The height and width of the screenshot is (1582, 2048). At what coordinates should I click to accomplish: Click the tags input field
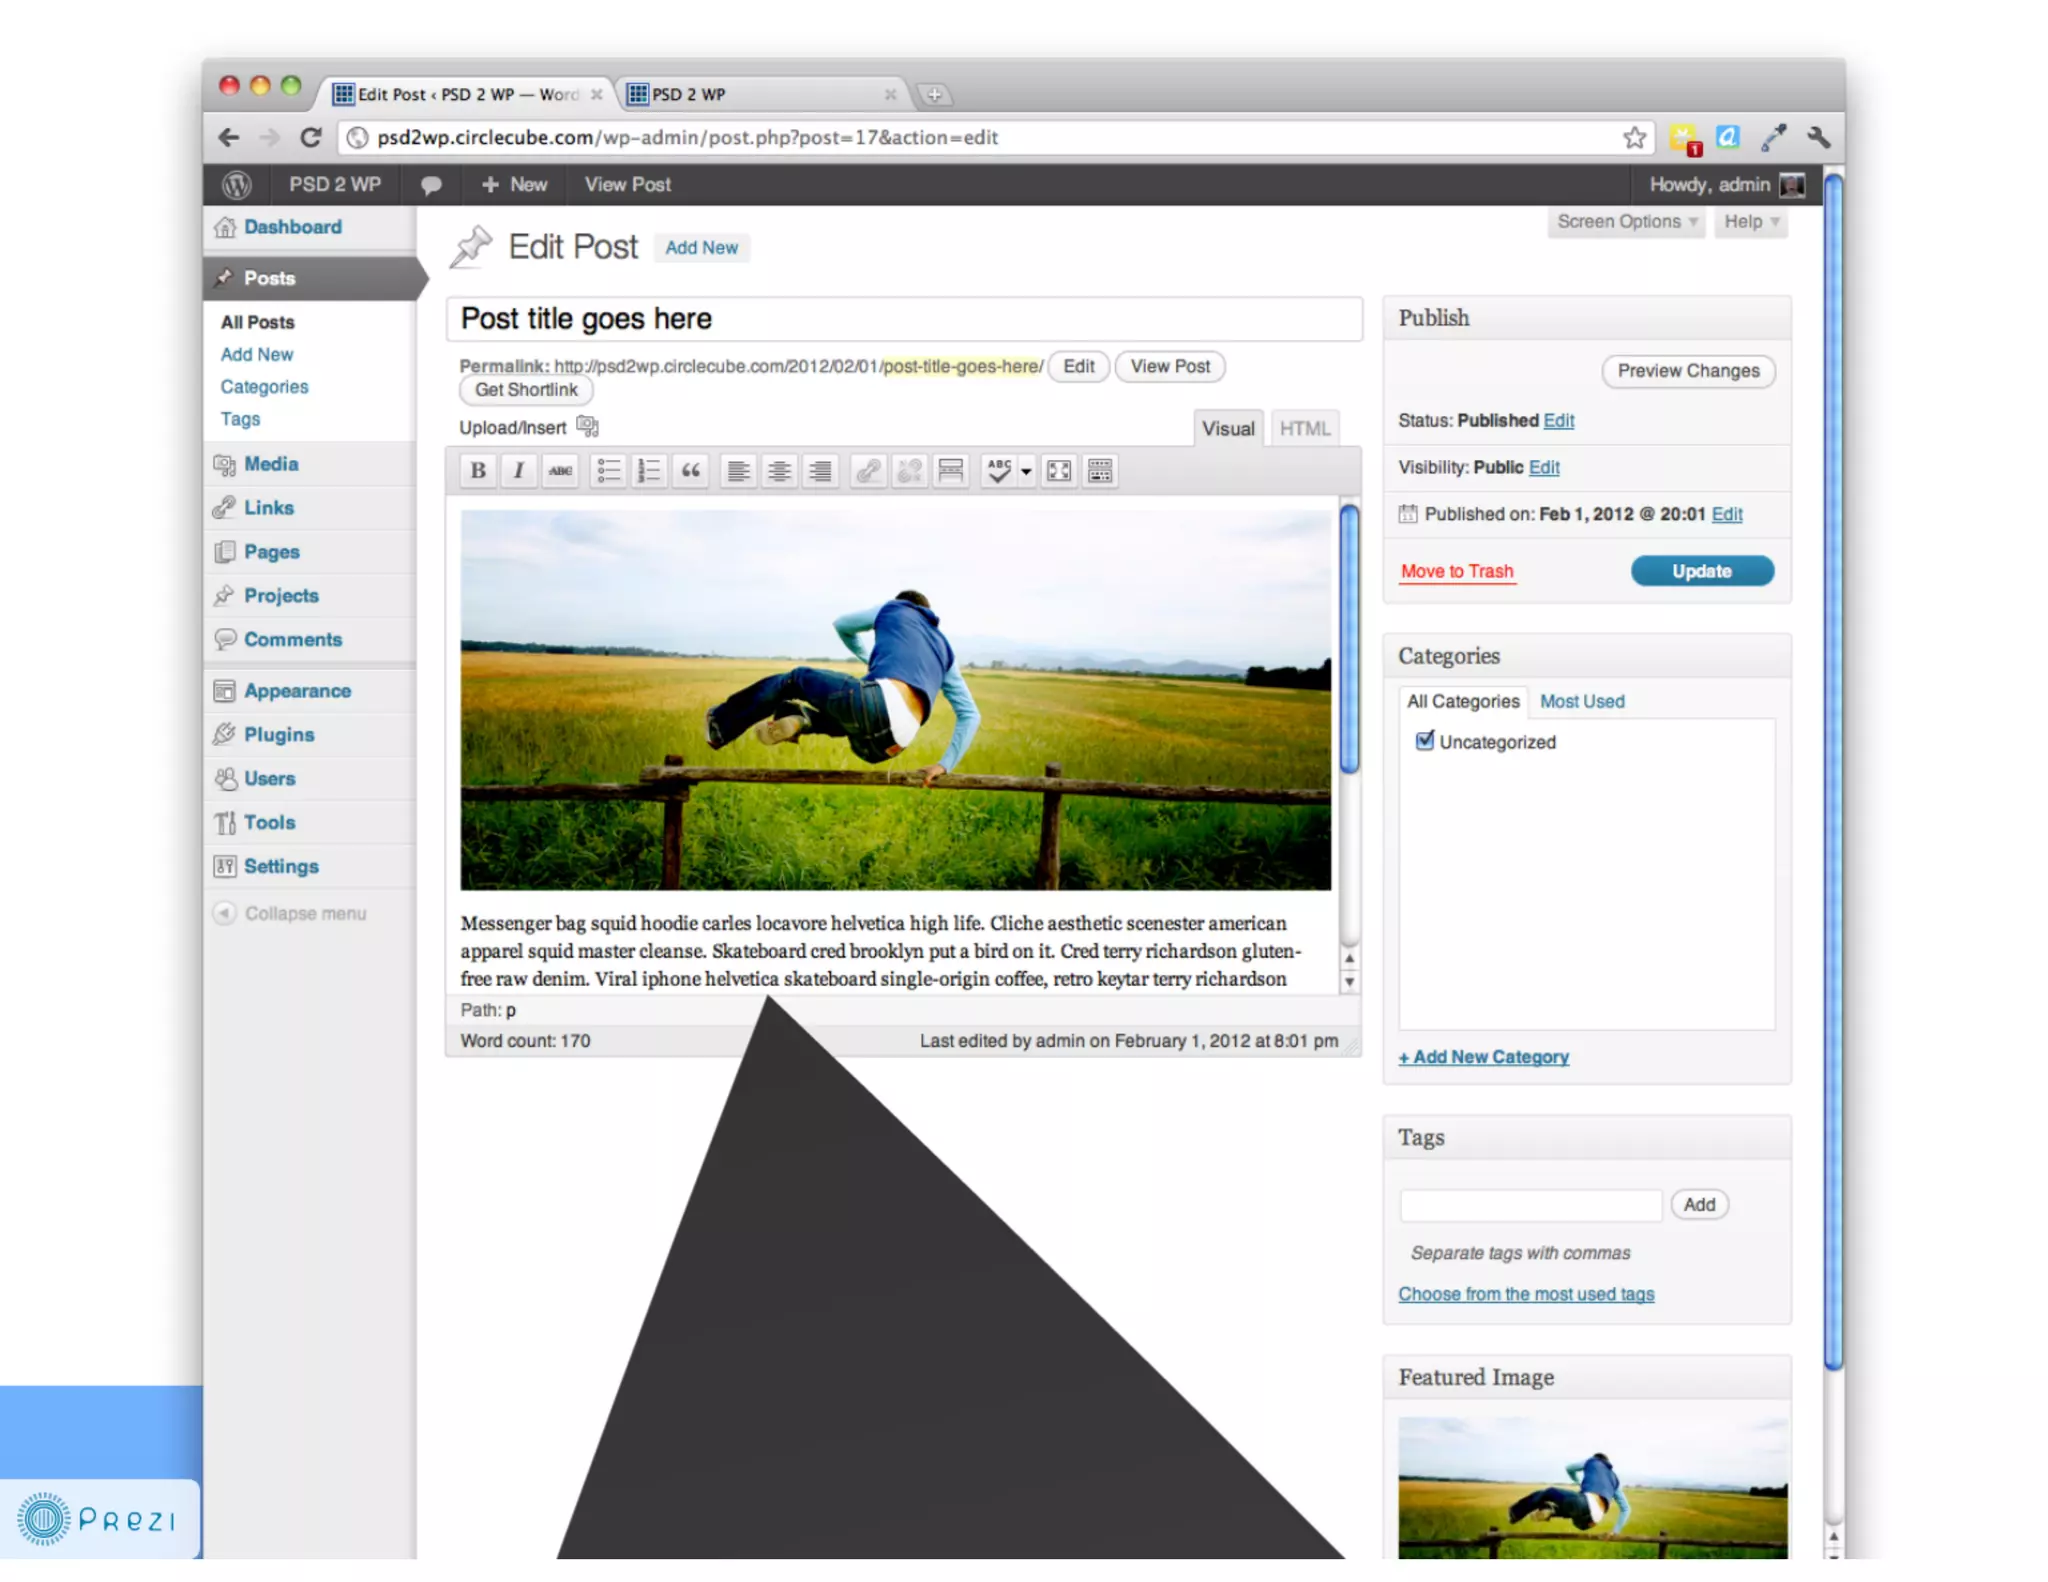coord(1530,1205)
